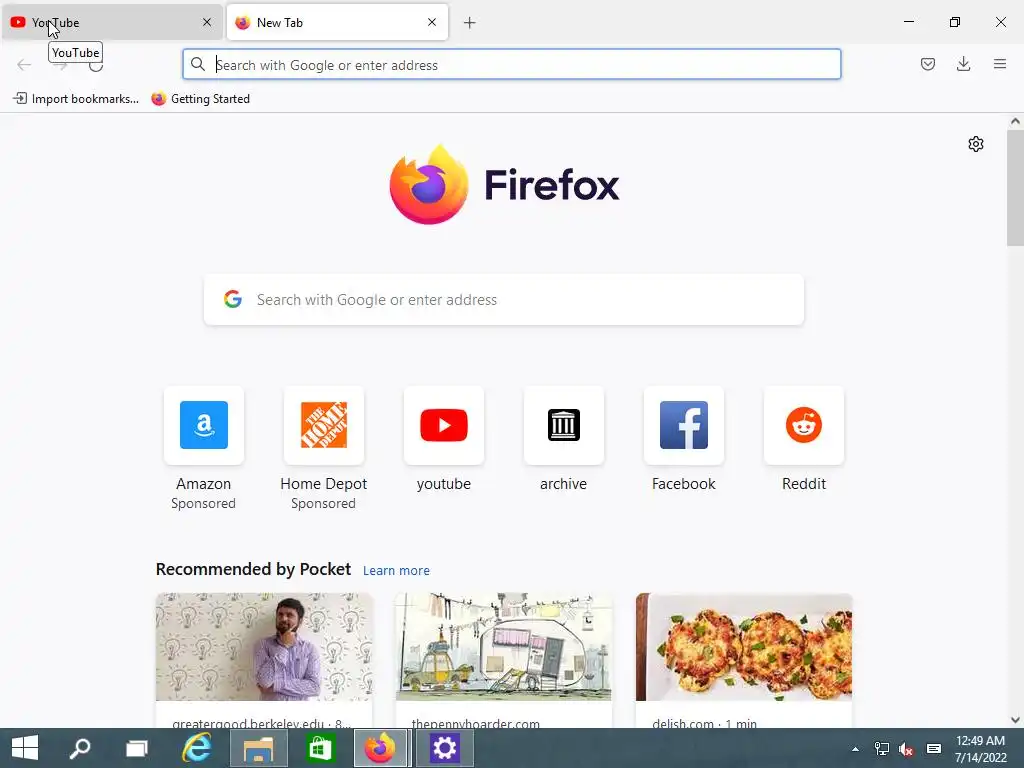Viewport: 1024px width, 768px height.
Task: Open a new tab with plus button
Action: pos(470,23)
